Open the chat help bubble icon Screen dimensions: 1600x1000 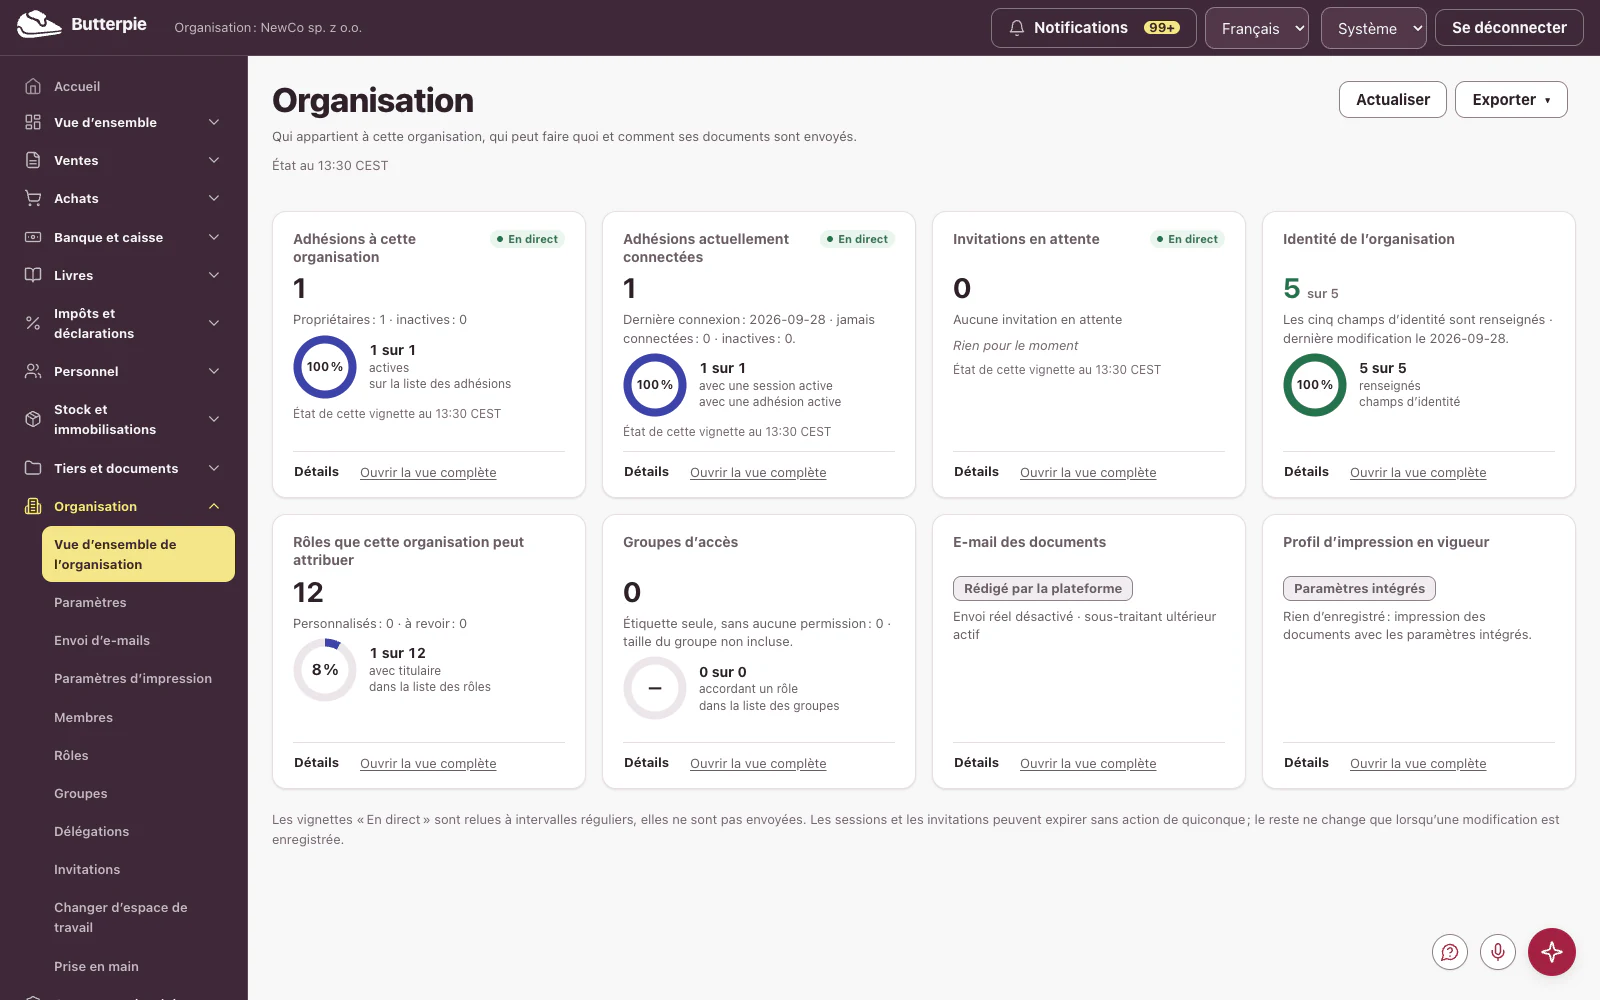point(1450,952)
